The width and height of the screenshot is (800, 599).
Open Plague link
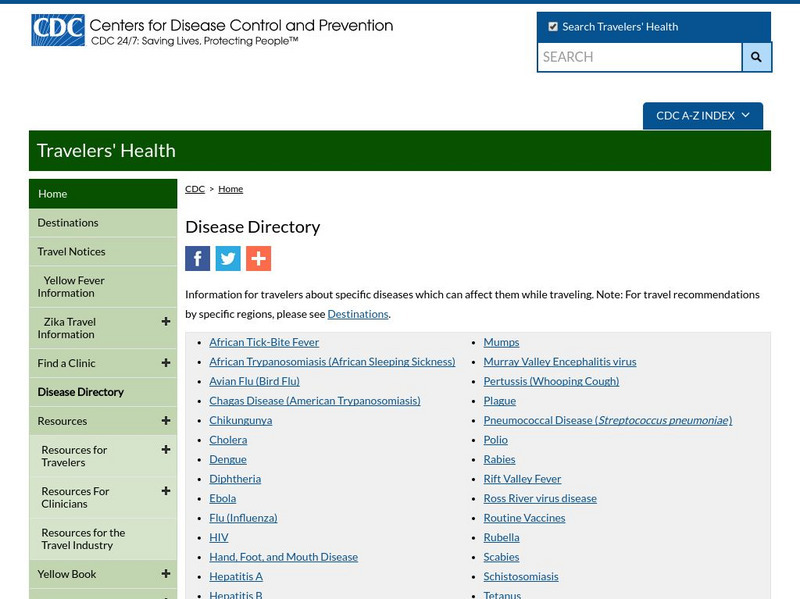(500, 401)
